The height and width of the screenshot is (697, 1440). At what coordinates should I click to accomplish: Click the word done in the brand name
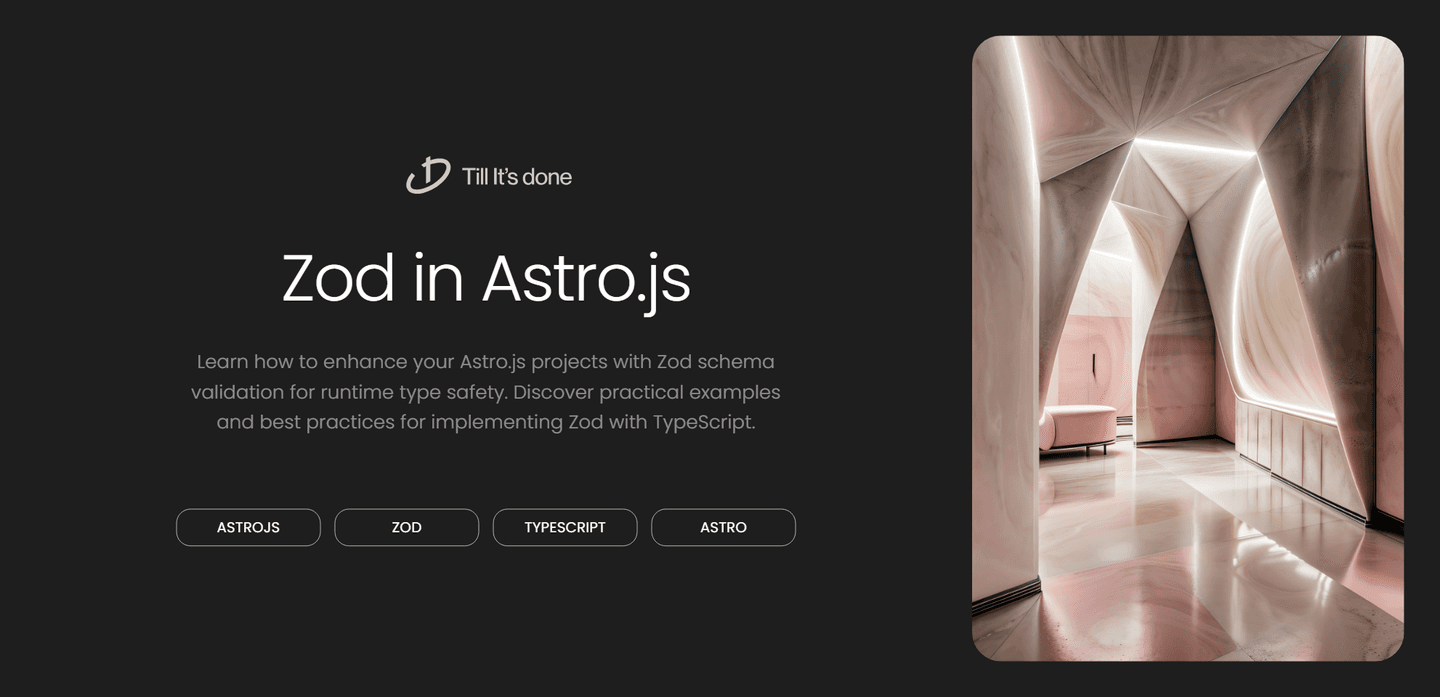point(546,177)
